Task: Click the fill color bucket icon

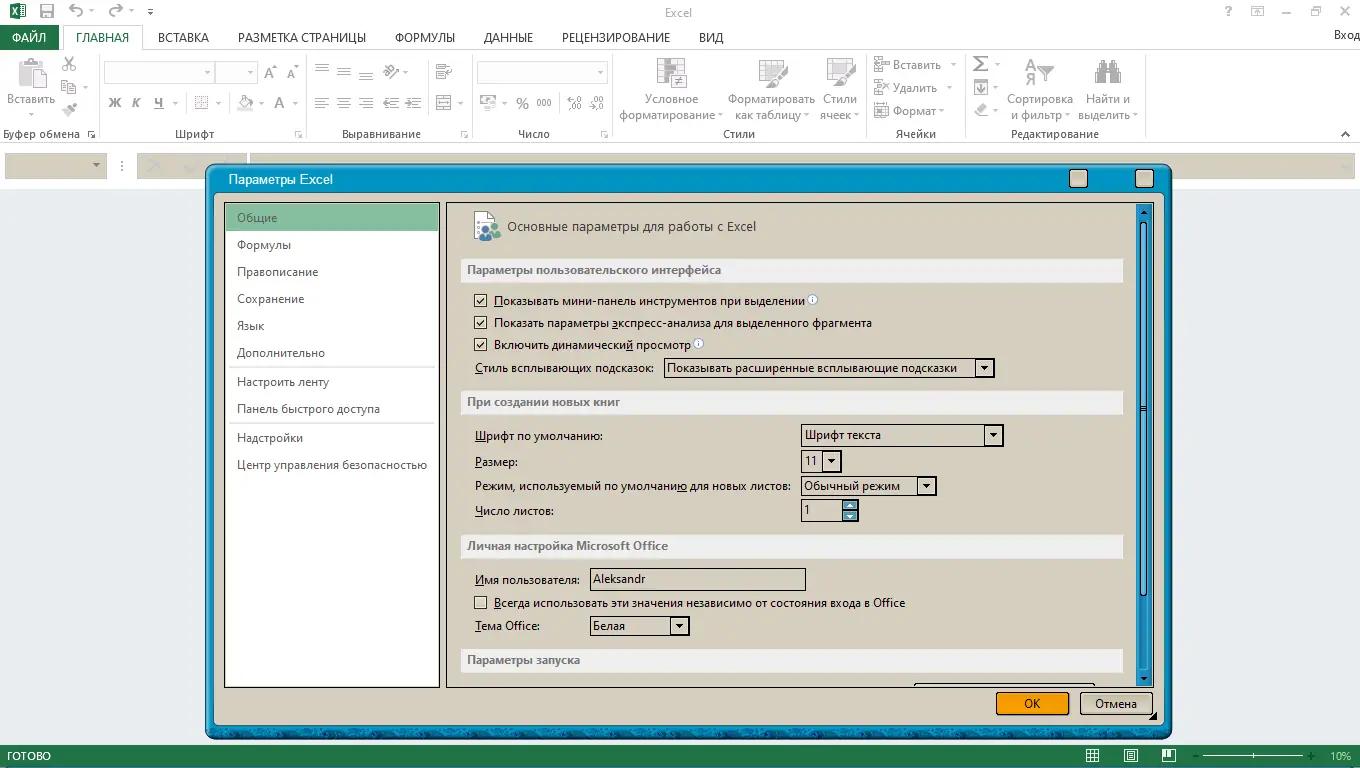Action: [245, 103]
